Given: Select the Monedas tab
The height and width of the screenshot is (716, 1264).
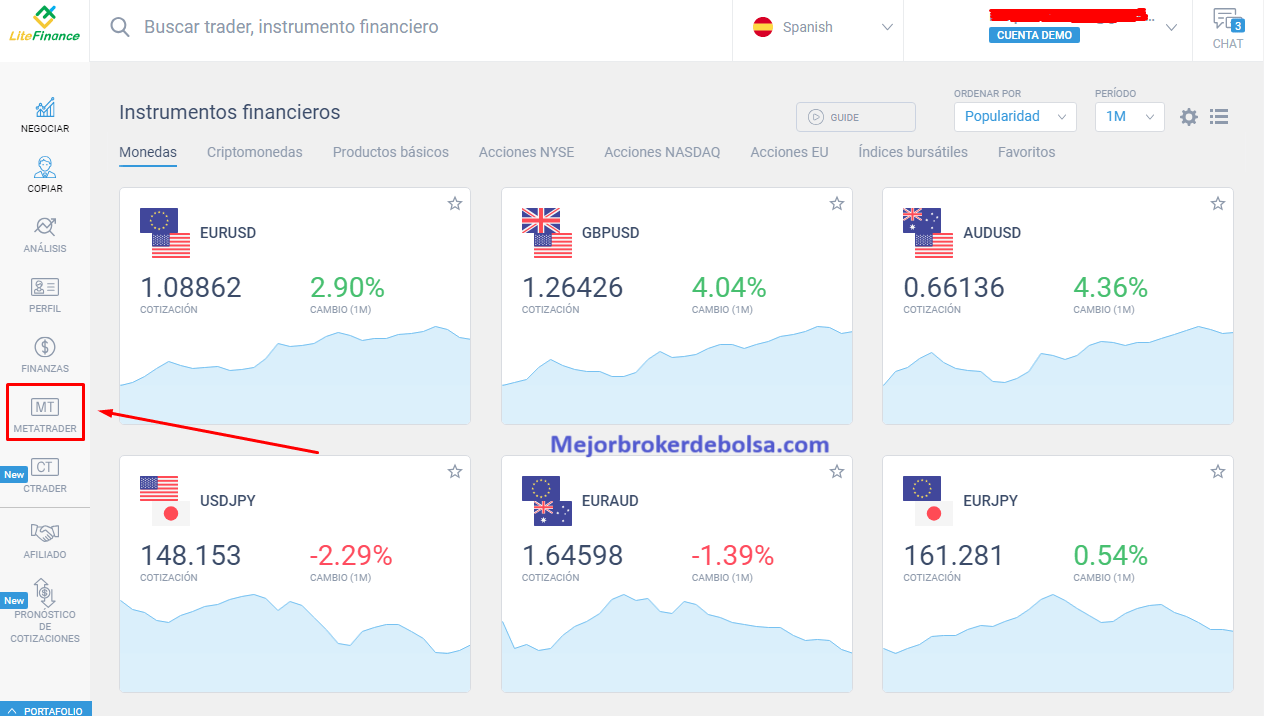Looking at the screenshot, I should pyautogui.click(x=148, y=152).
